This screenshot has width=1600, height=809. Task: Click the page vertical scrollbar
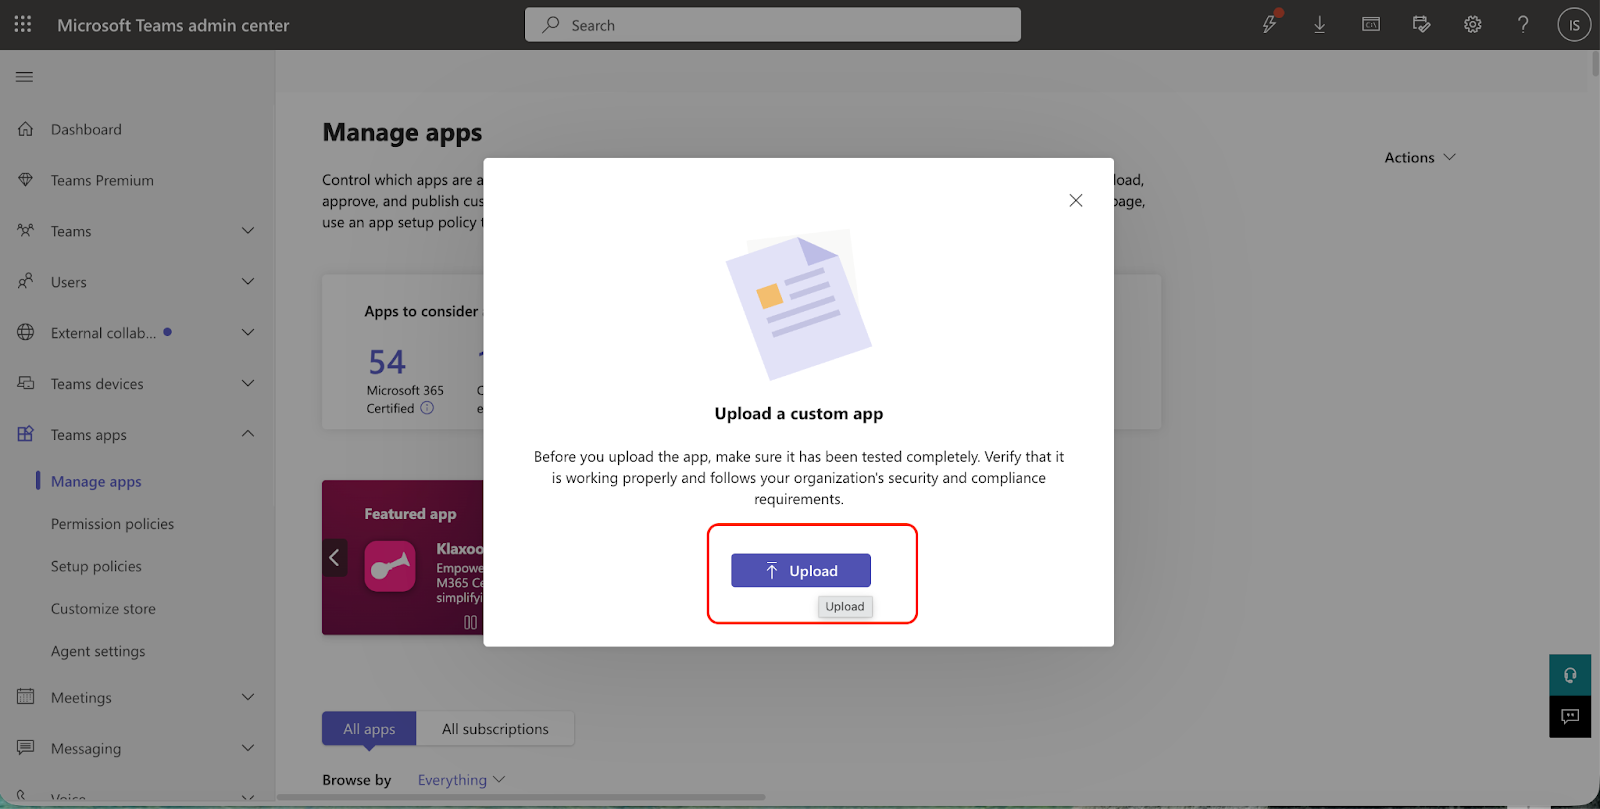[x=1595, y=64]
